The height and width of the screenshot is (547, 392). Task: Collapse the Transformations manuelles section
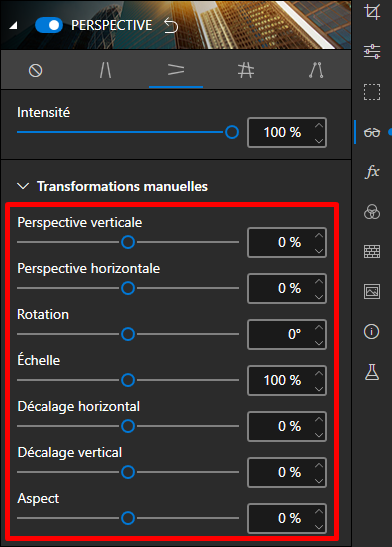pos(23,186)
